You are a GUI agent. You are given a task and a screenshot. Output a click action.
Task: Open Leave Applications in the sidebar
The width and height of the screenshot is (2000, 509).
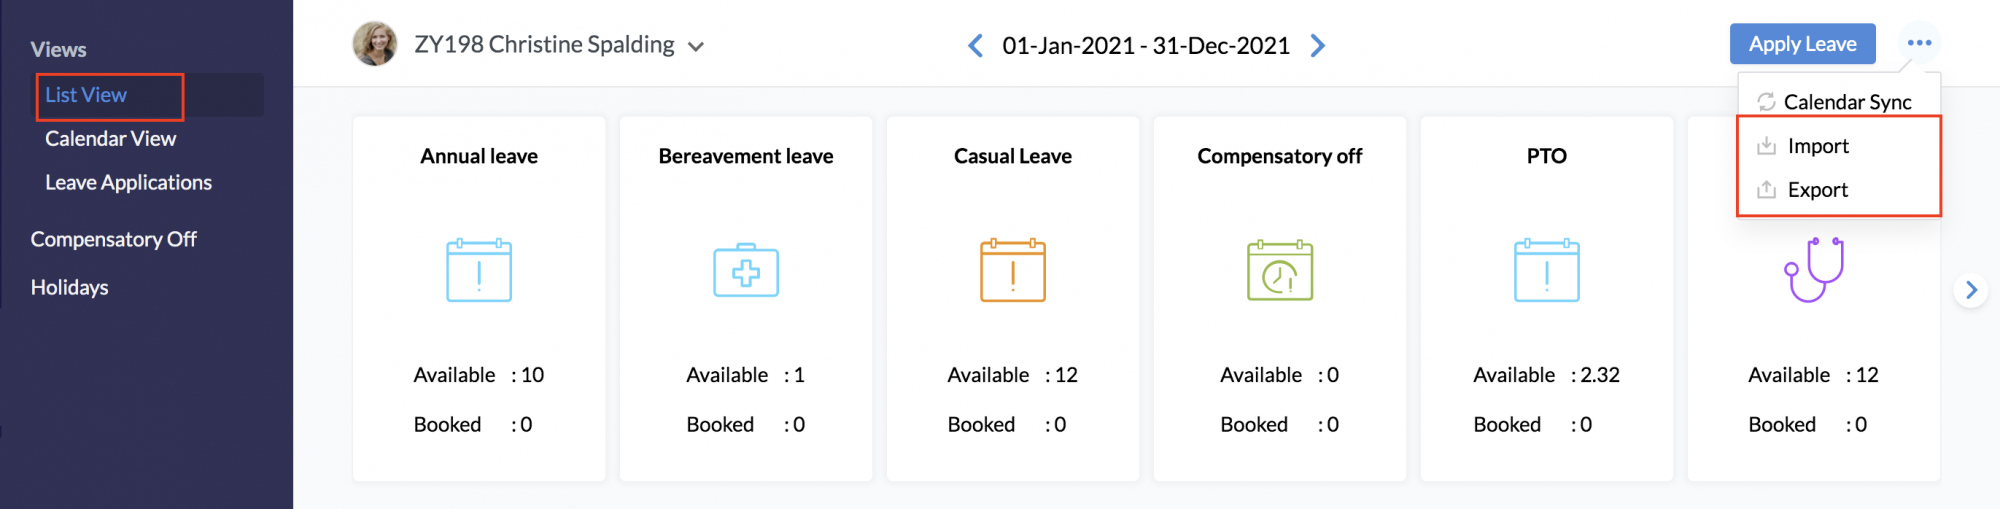point(128,183)
